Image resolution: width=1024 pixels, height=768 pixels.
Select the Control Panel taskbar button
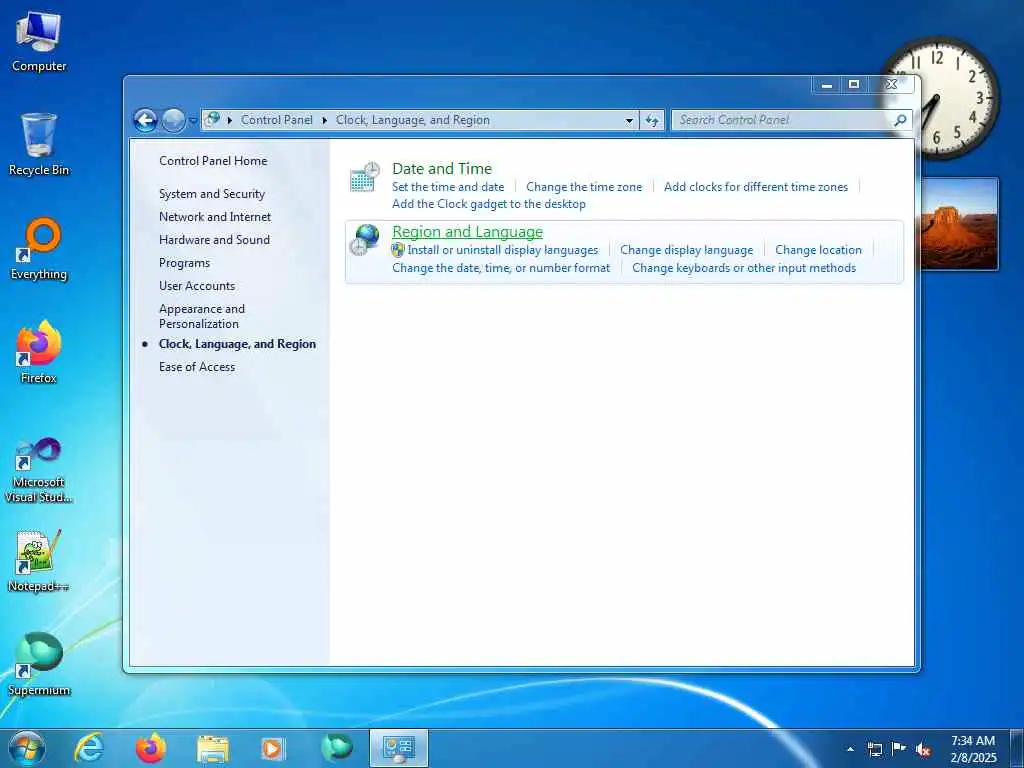(x=398, y=748)
